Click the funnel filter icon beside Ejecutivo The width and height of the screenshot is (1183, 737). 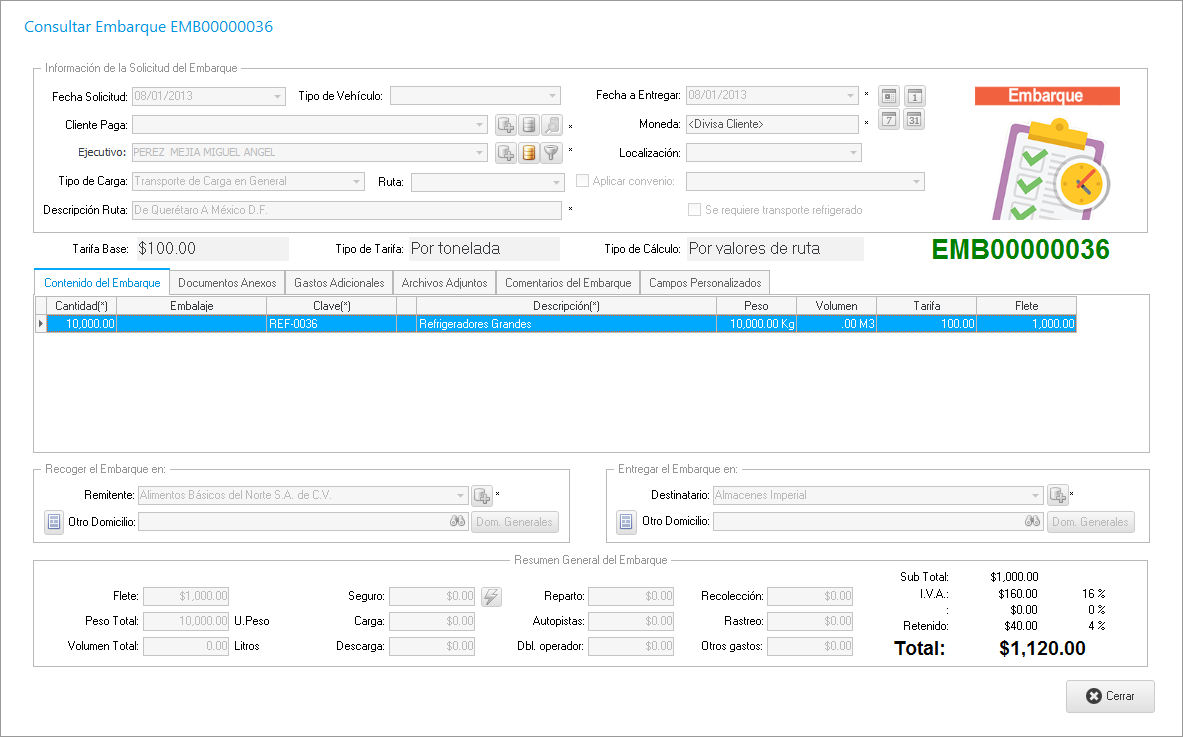551,153
